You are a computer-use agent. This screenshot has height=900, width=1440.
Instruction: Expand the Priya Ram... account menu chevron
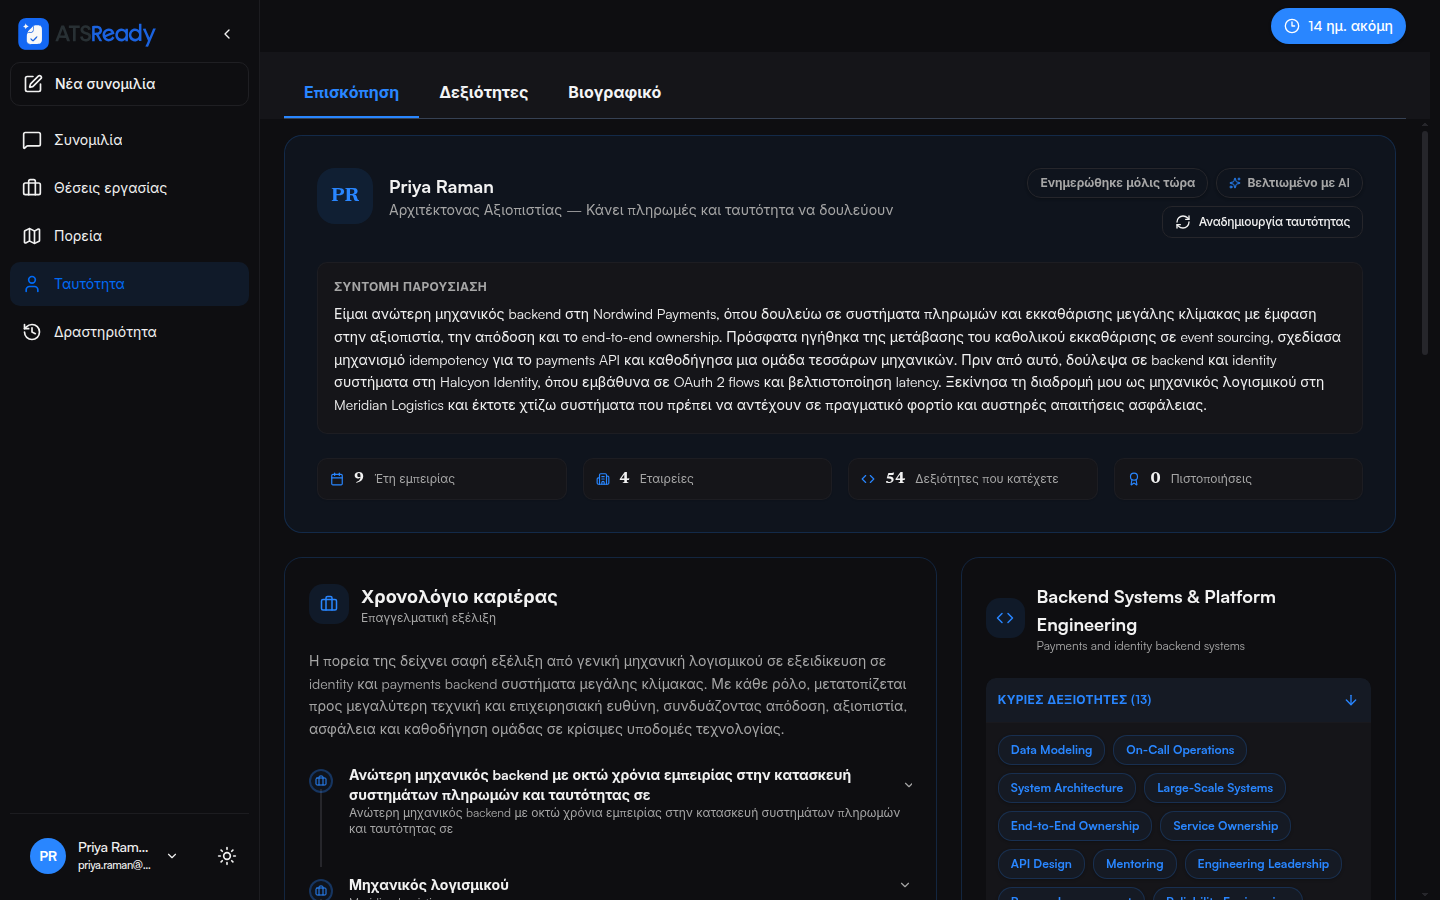[172, 856]
